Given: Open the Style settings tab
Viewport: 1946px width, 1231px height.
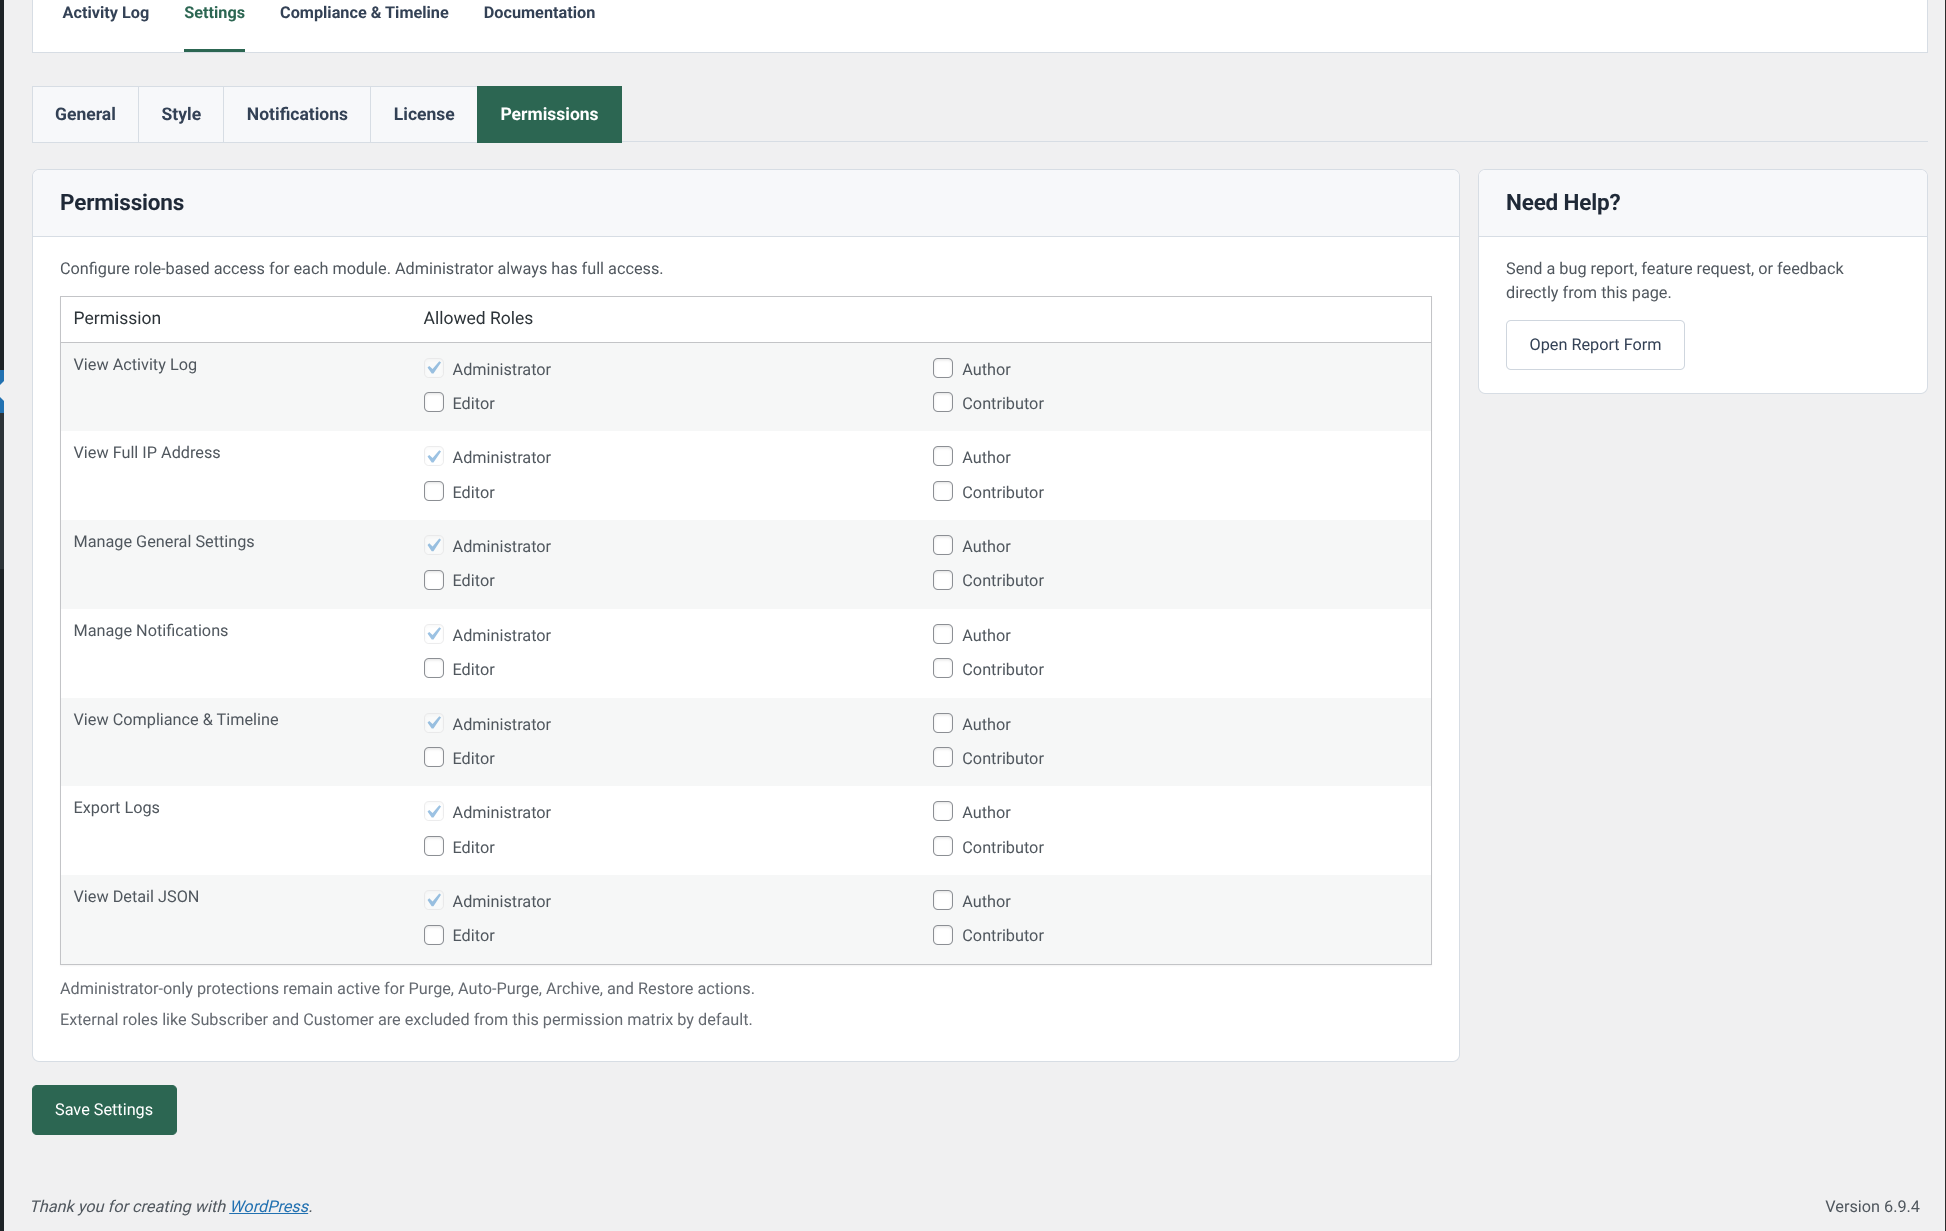Looking at the screenshot, I should [x=180, y=114].
